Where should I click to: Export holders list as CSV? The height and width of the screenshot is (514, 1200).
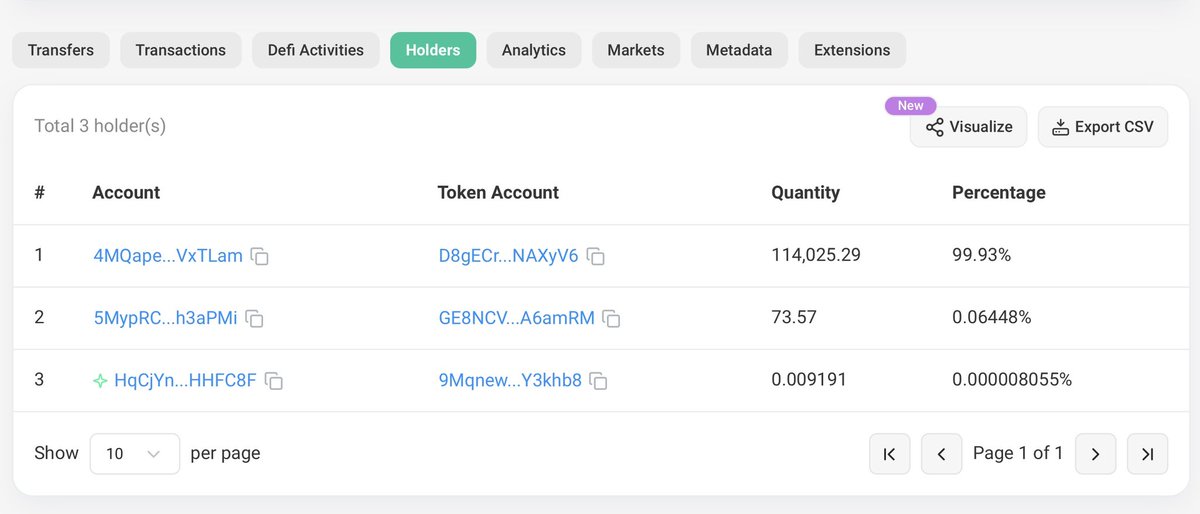[x=1102, y=127]
